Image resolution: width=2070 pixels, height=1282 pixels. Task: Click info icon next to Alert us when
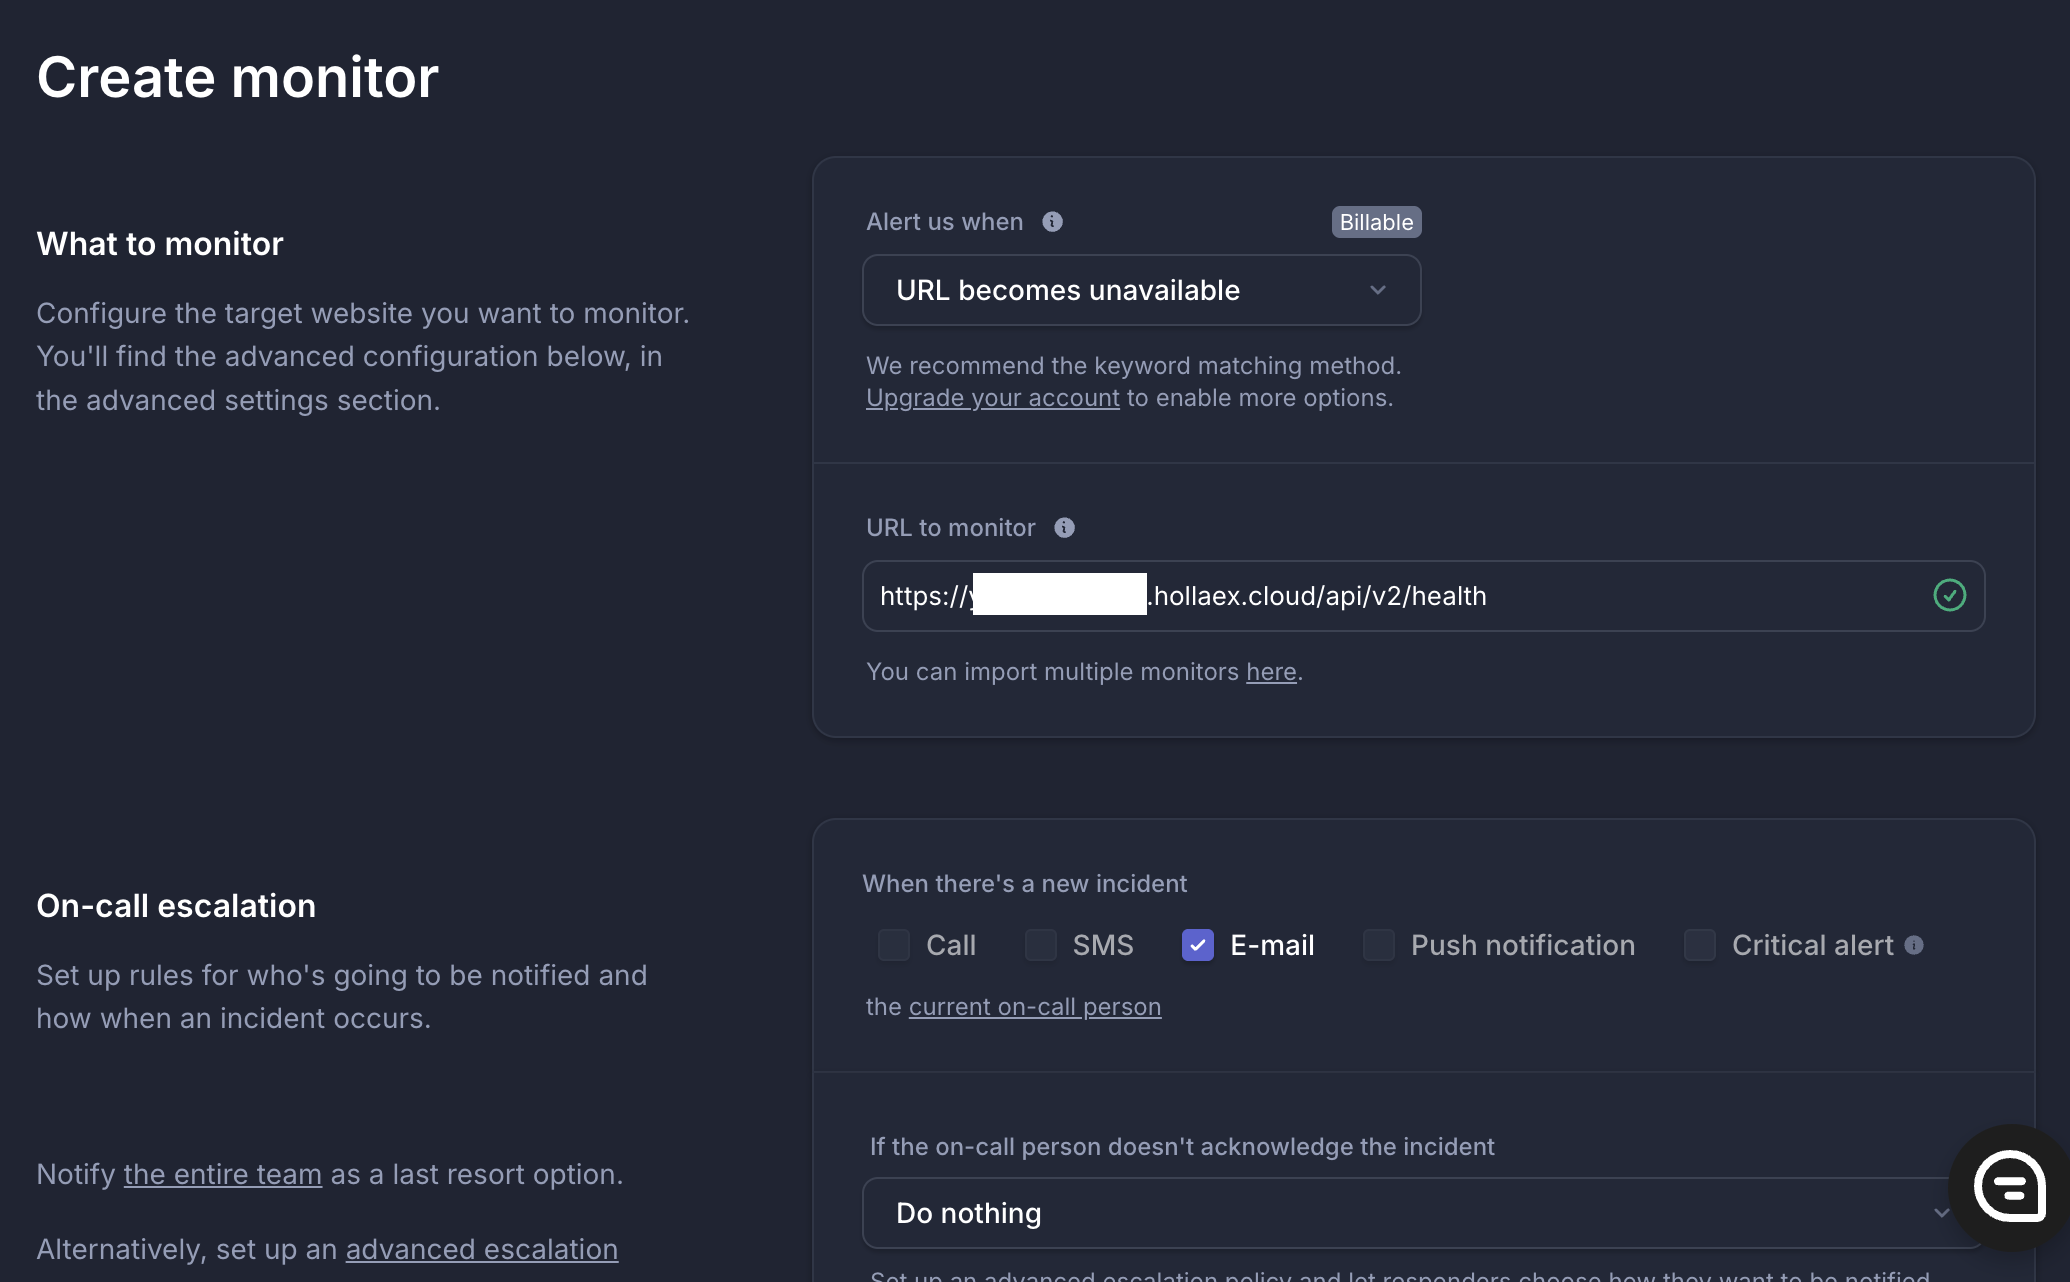(1052, 222)
